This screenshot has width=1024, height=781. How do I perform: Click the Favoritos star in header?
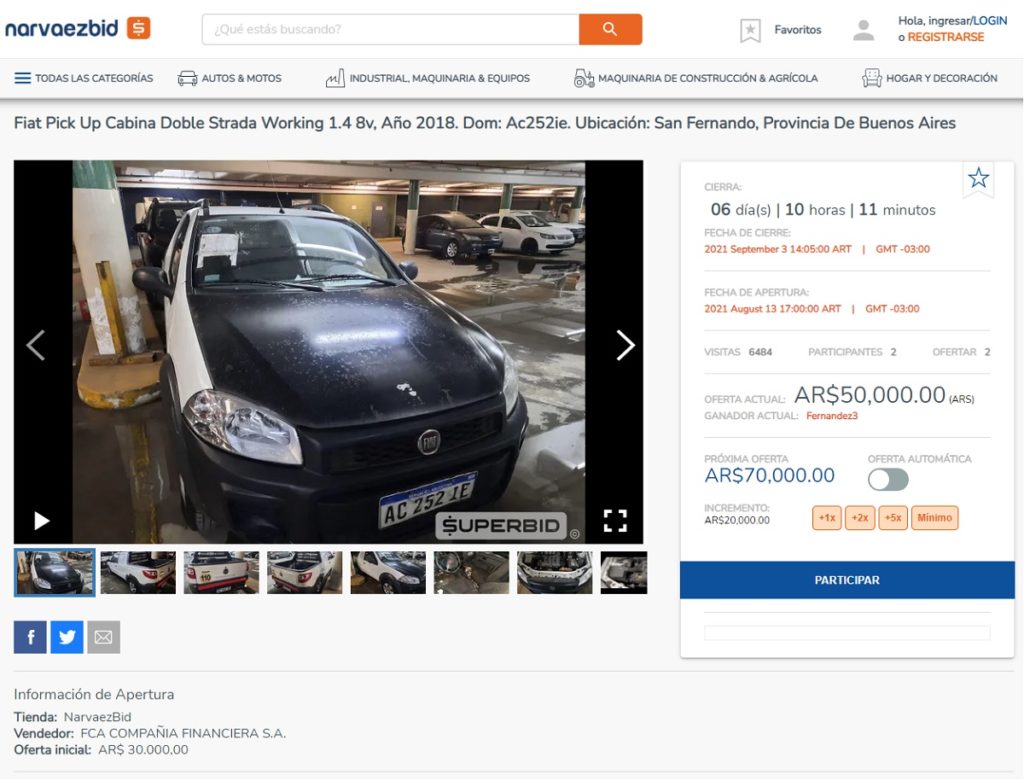click(750, 29)
